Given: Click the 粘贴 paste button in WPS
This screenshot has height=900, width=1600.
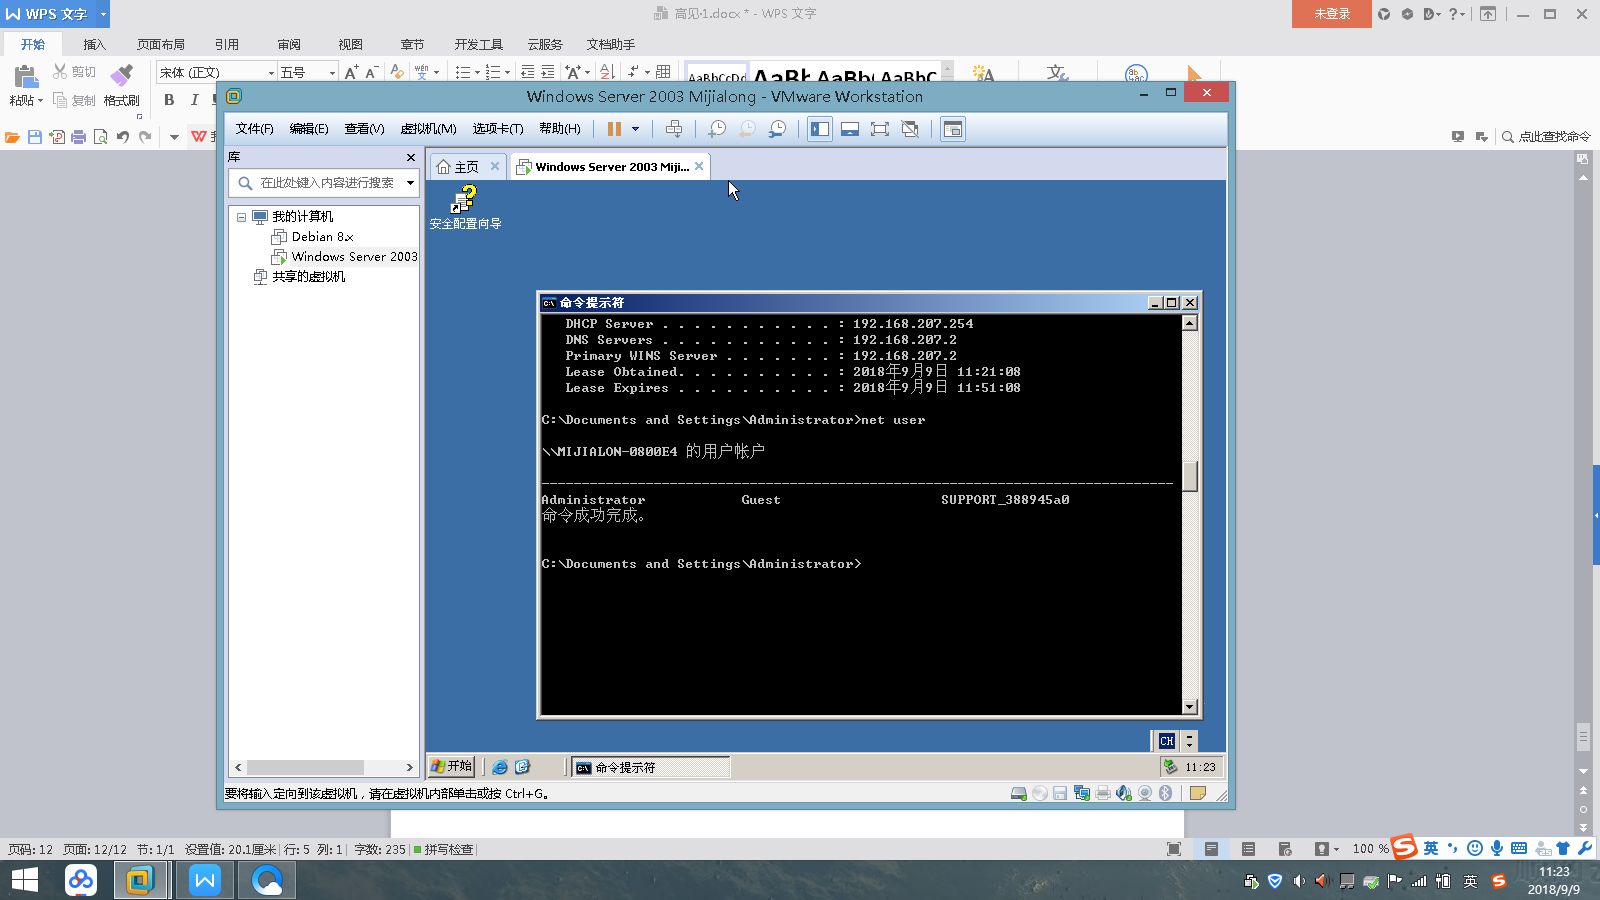Looking at the screenshot, I should point(26,86).
